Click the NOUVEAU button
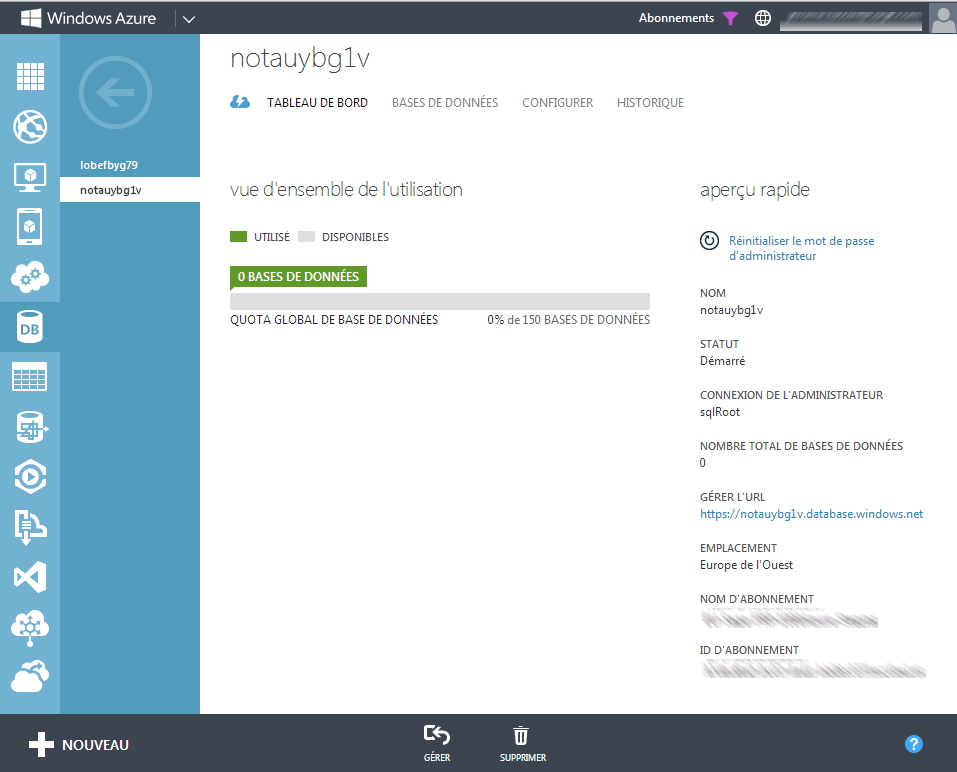This screenshot has width=957, height=772. click(x=79, y=745)
